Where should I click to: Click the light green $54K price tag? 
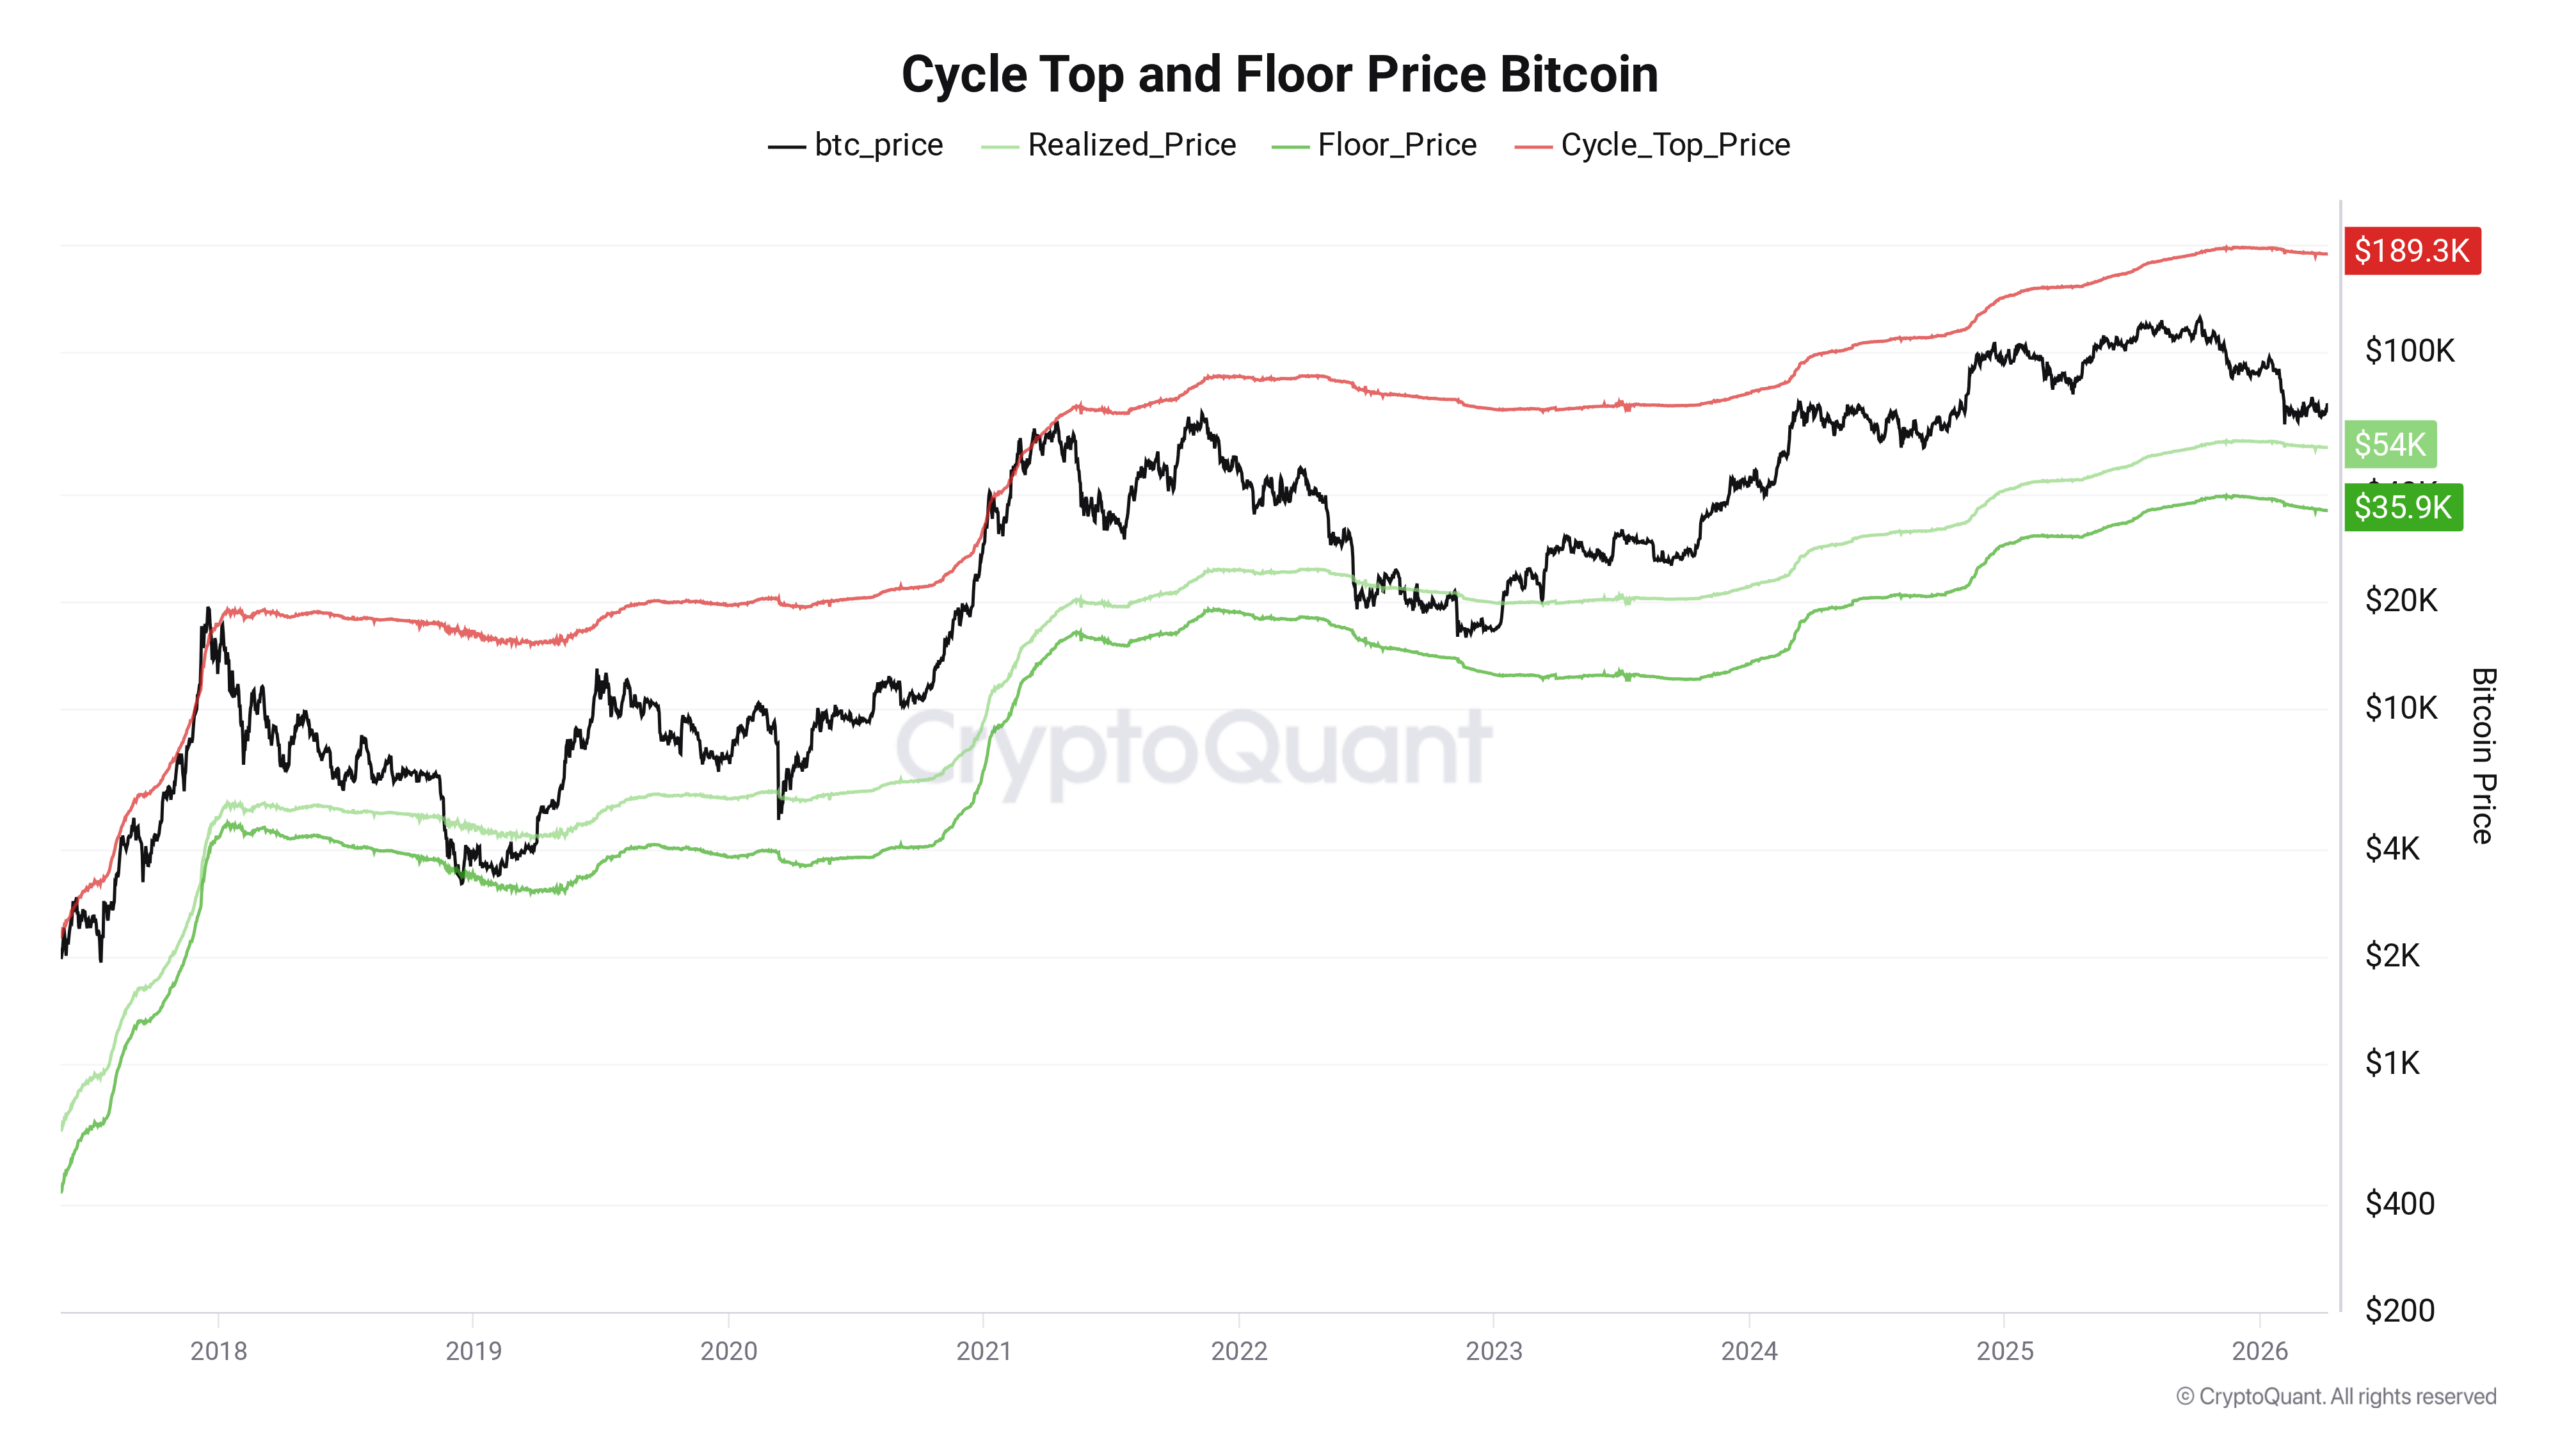[x=2389, y=444]
